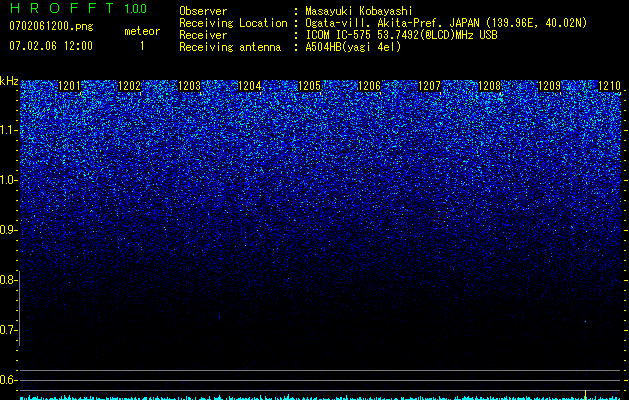The width and height of the screenshot is (629, 400).
Task: Click the meteor label
Action: (142, 31)
